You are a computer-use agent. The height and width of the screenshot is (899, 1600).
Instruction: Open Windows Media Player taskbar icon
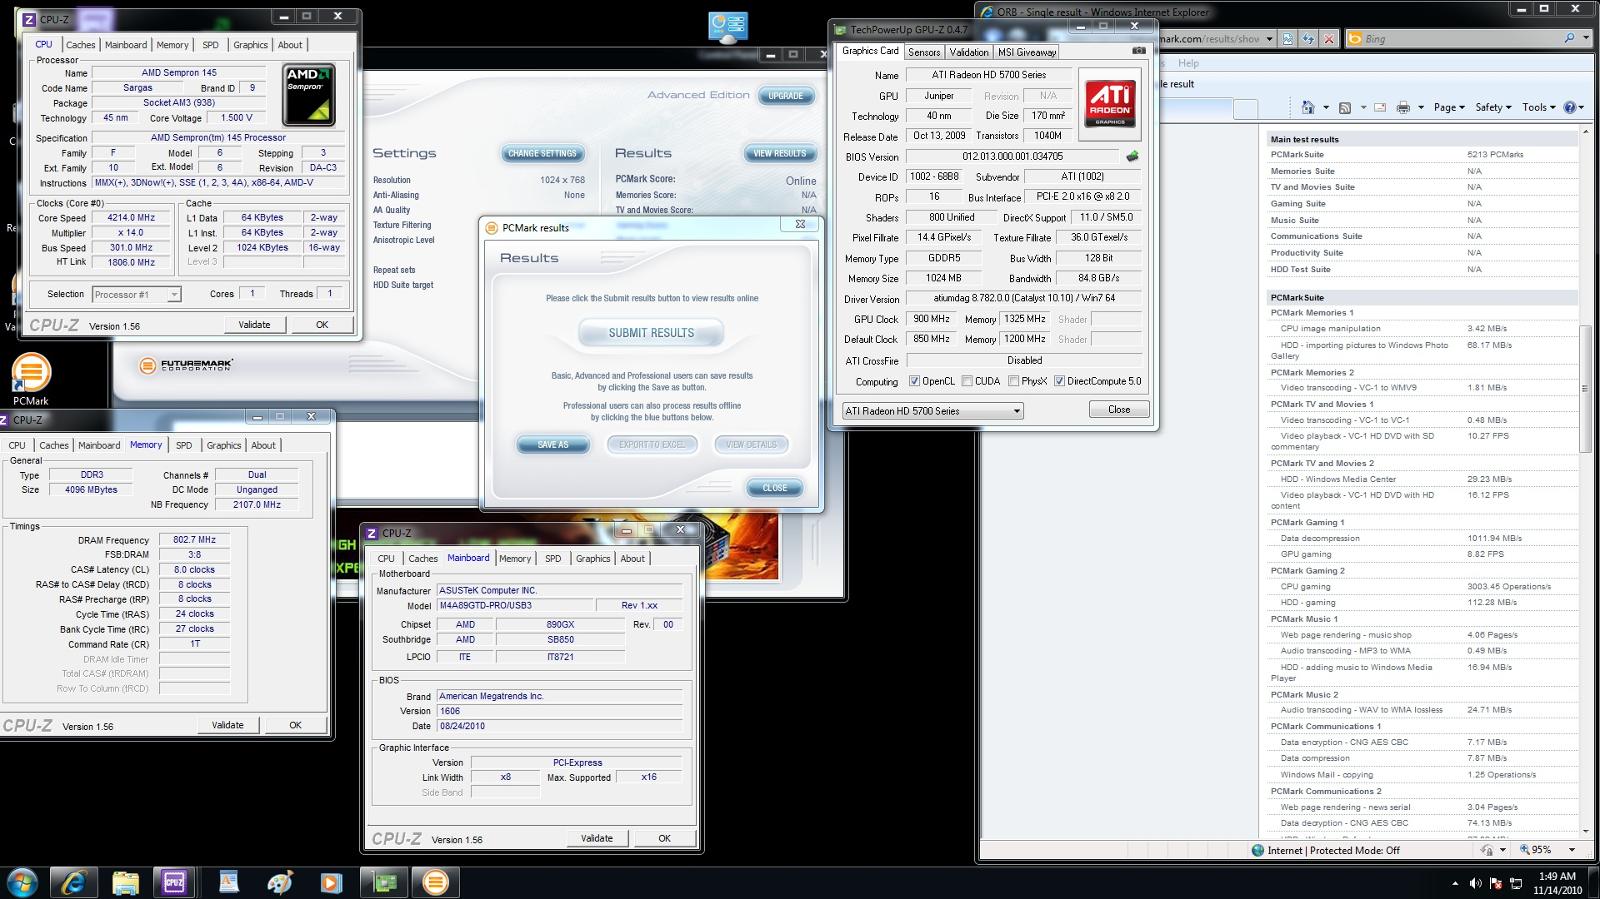pyautogui.click(x=331, y=882)
